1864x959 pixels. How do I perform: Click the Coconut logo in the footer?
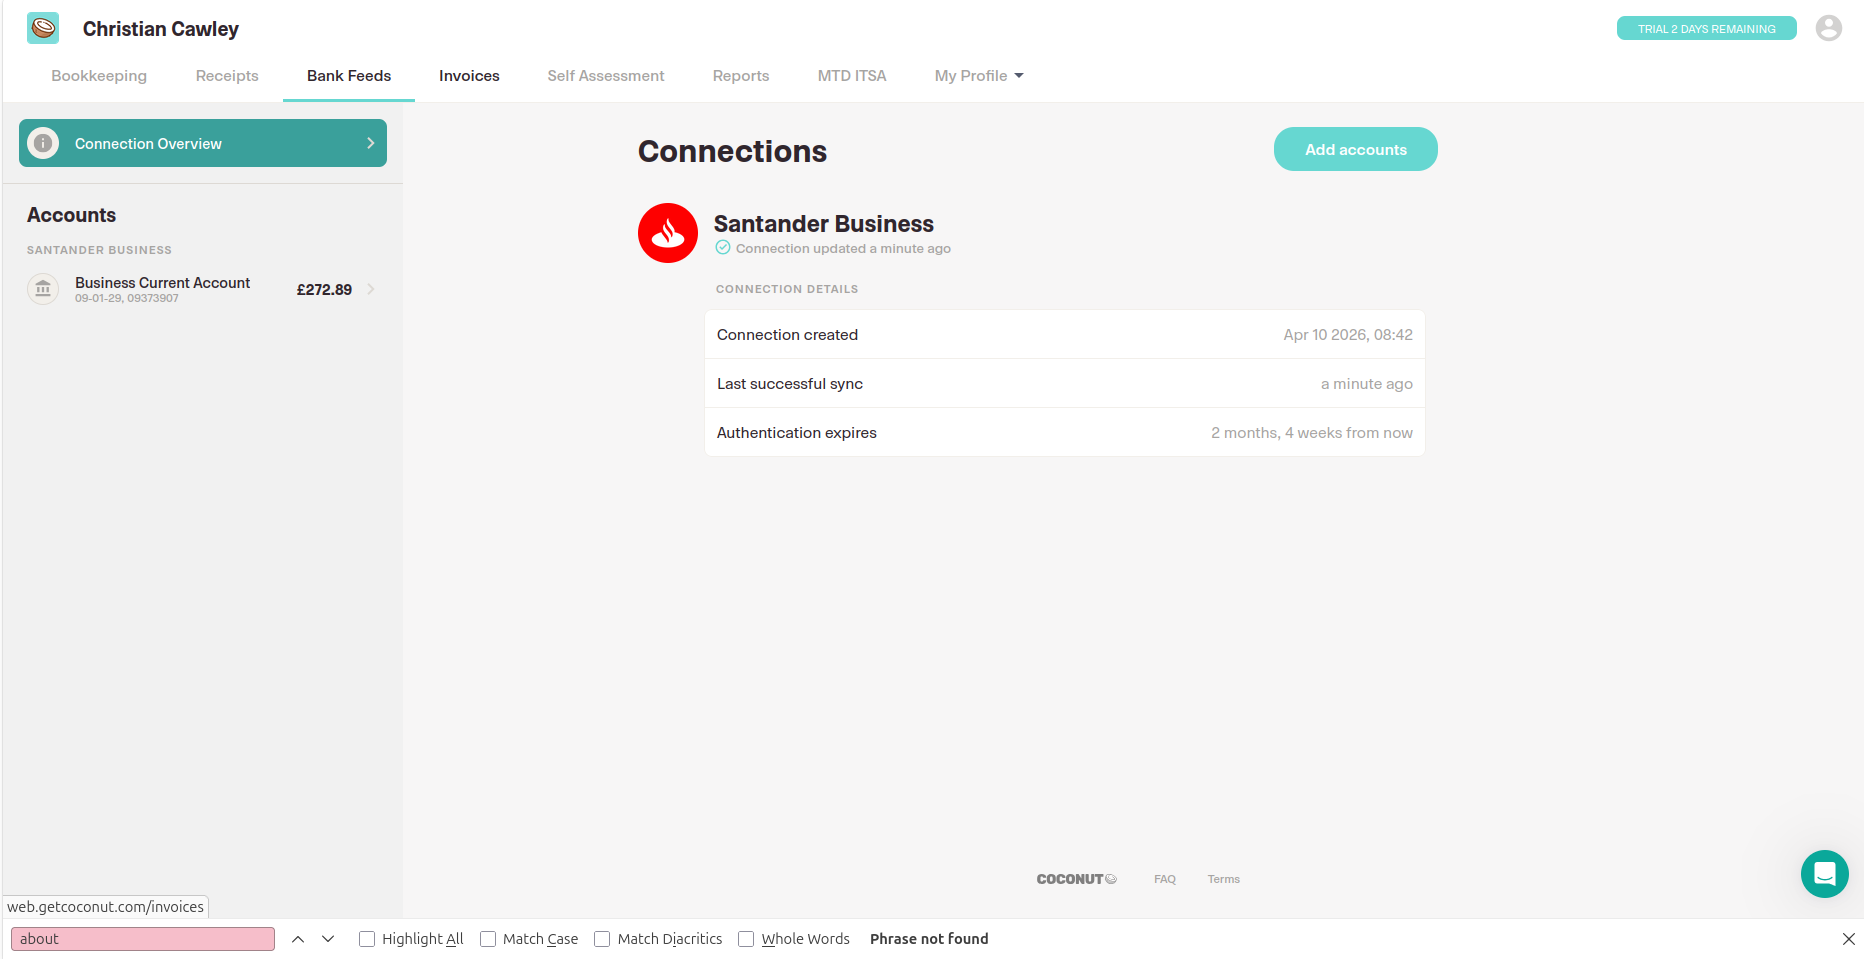pyautogui.click(x=1076, y=878)
